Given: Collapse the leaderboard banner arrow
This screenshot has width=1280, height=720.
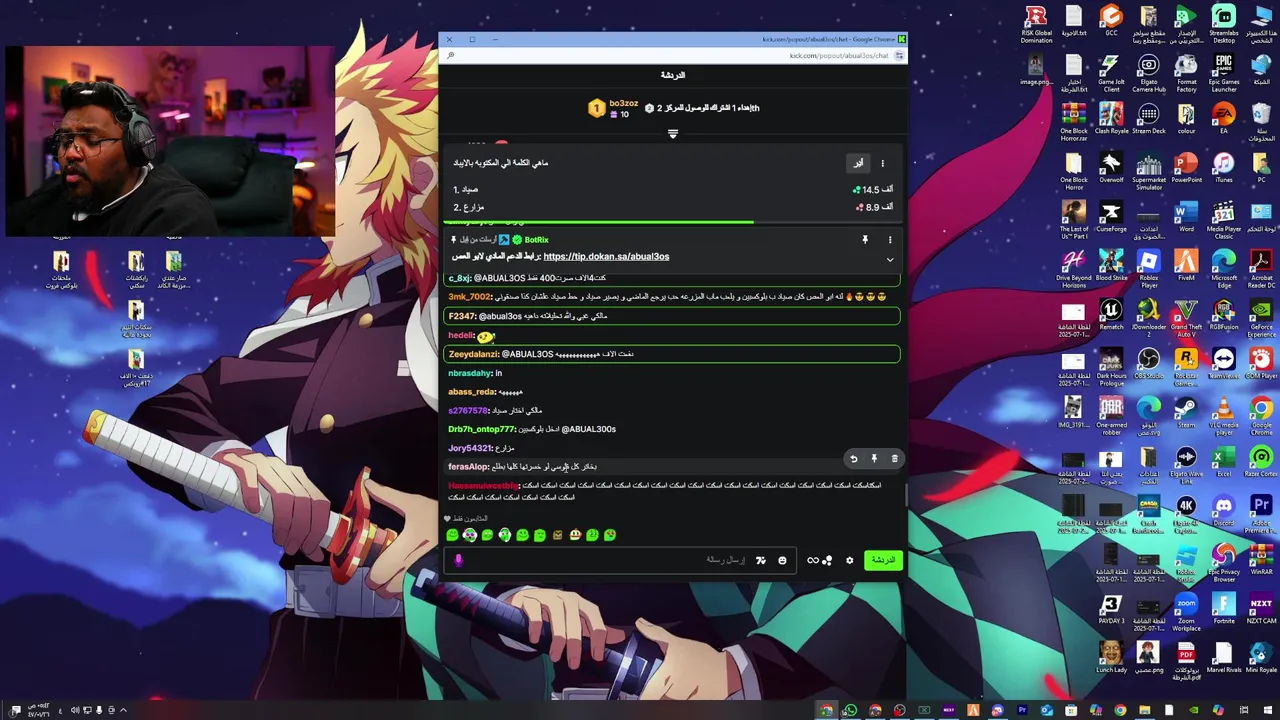Looking at the screenshot, I should click(x=673, y=134).
